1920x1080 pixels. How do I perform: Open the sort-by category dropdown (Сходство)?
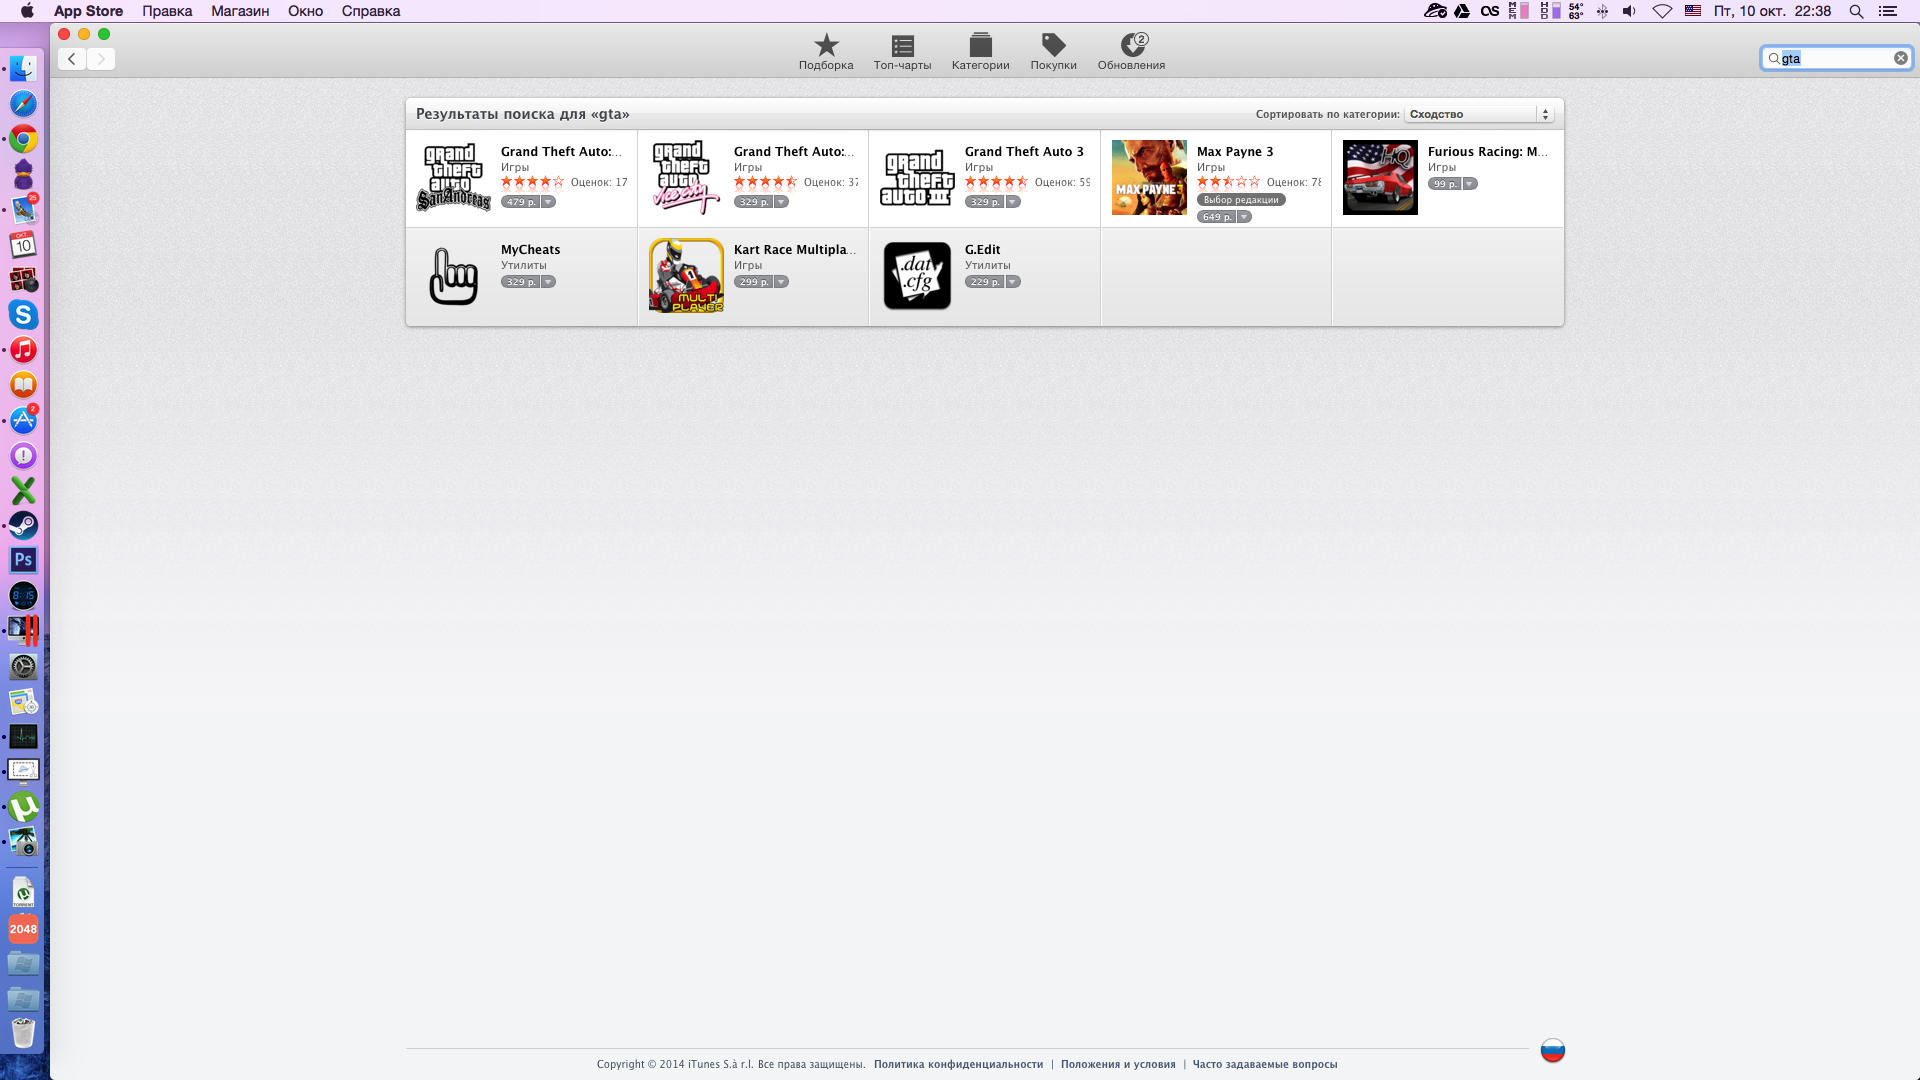pyautogui.click(x=1479, y=114)
